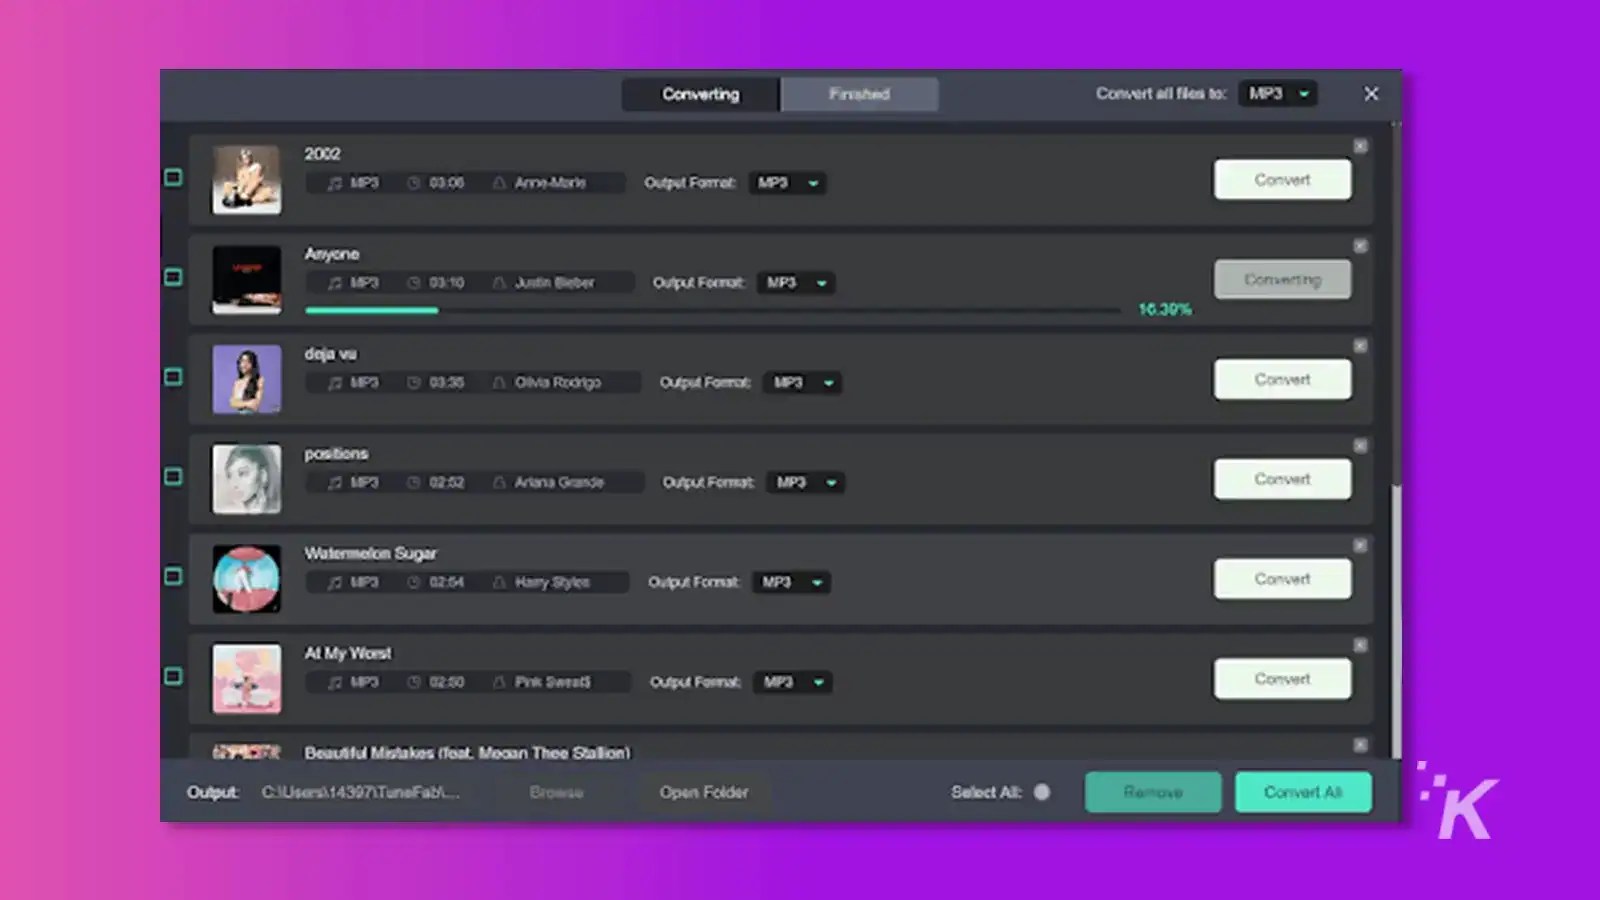The width and height of the screenshot is (1600, 900).
Task: Select the Converting tab
Action: click(699, 94)
